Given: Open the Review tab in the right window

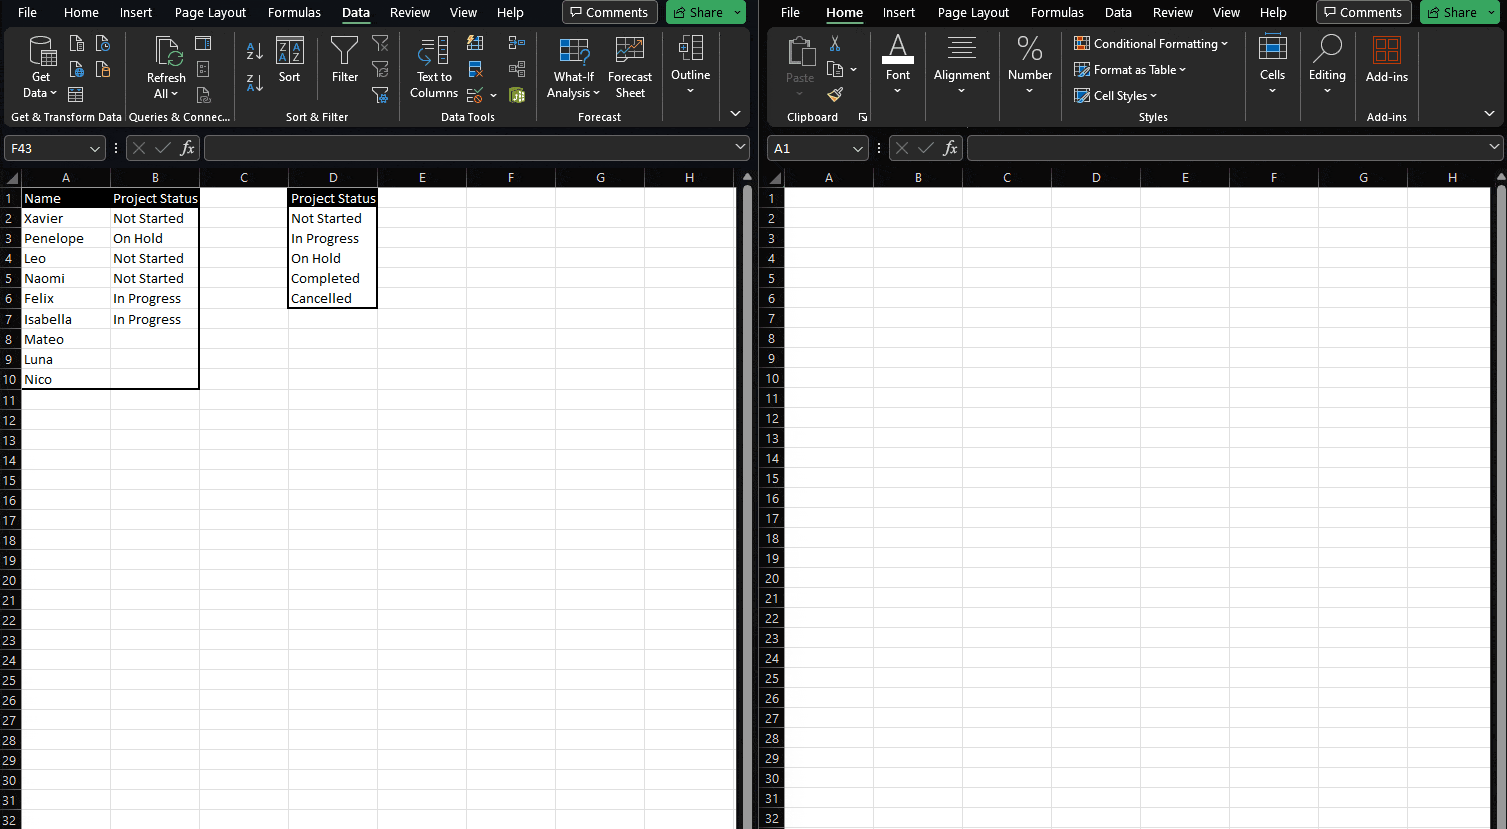Looking at the screenshot, I should [1172, 13].
